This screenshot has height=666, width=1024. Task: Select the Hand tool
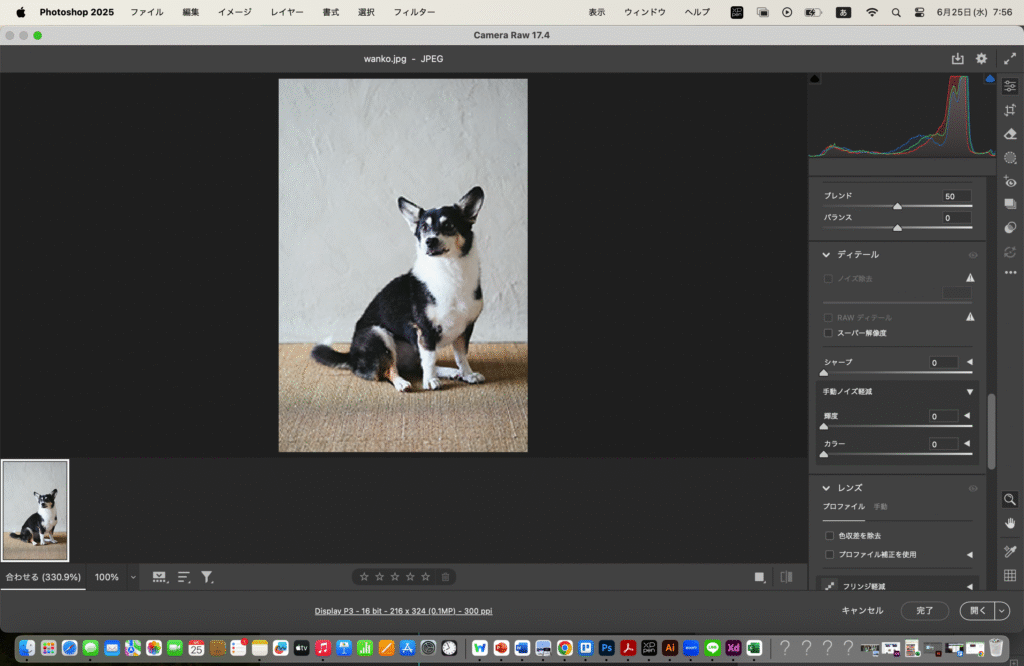click(1010, 524)
